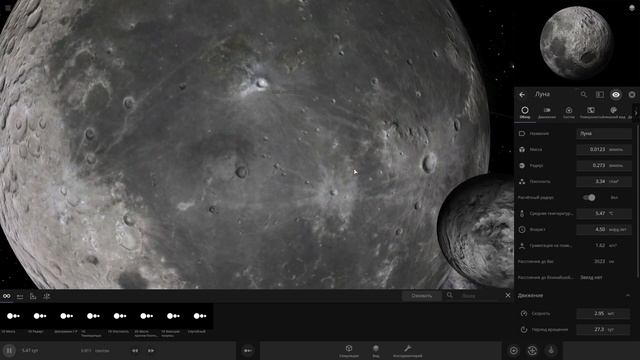This screenshot has height=360, width=640.
Task: Select the Moon preview thumbnail
Action: pos(576,42)
